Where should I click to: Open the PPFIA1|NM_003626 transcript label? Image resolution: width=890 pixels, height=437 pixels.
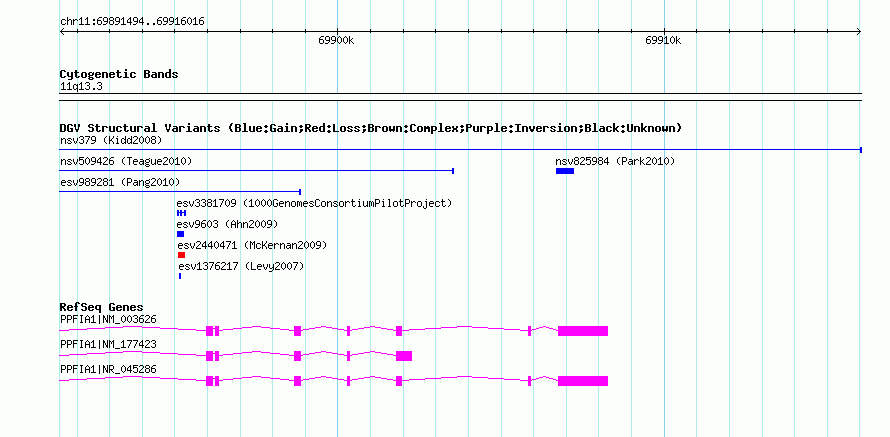tap(108, 320)
